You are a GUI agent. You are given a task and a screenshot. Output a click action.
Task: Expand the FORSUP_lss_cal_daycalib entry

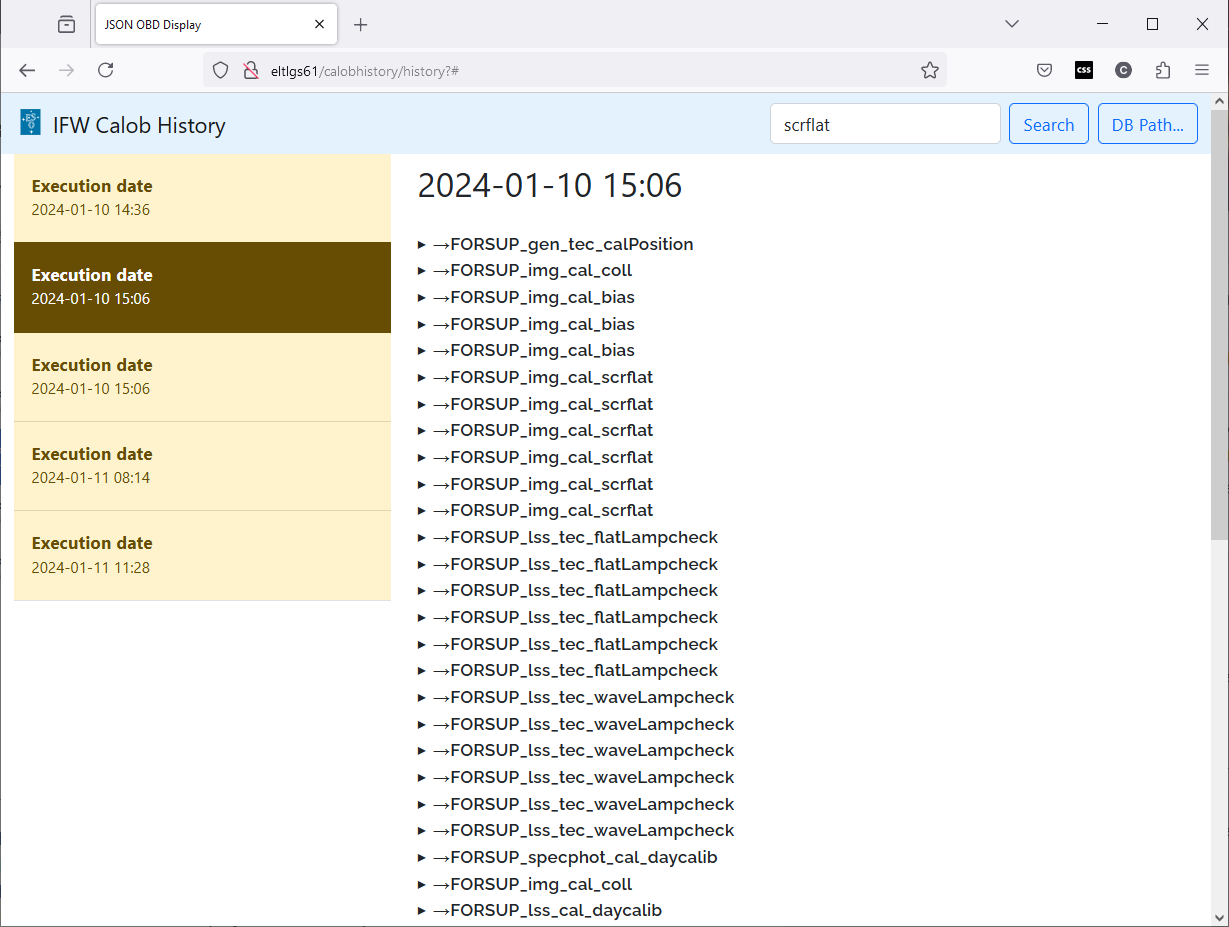(x=546, y=910)
